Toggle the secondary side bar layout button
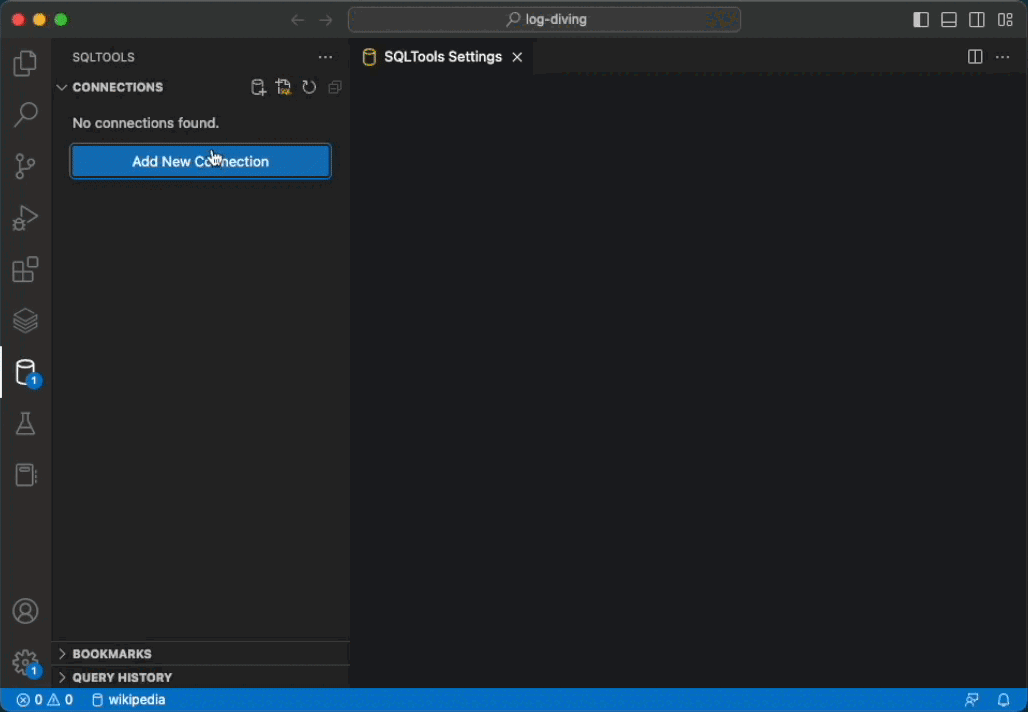Viewport: 1028px width, 712px height. [x=977, y=20]
